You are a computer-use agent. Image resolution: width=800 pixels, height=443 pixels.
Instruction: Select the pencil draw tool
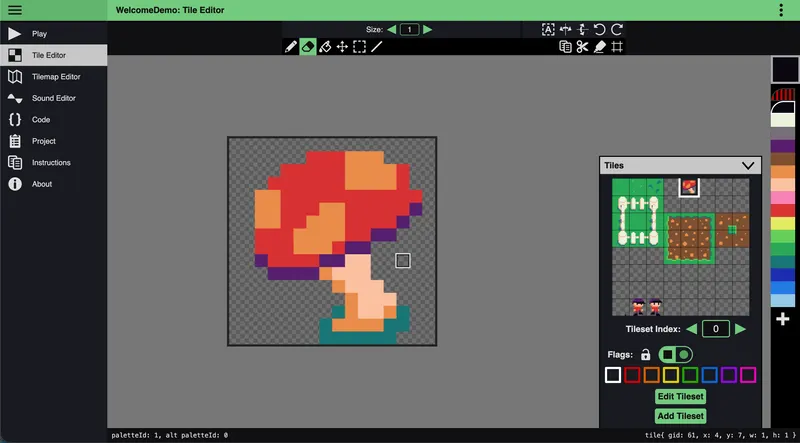pyautogui.click(x=291, y=47)
